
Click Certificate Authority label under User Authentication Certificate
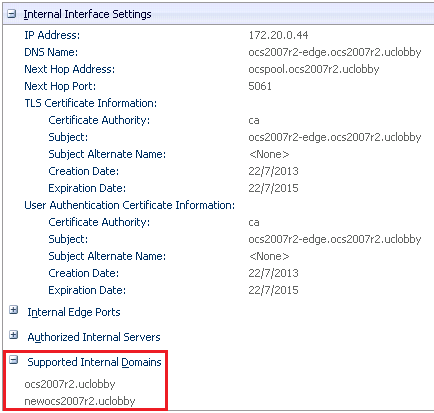click(x=99, y=222)
